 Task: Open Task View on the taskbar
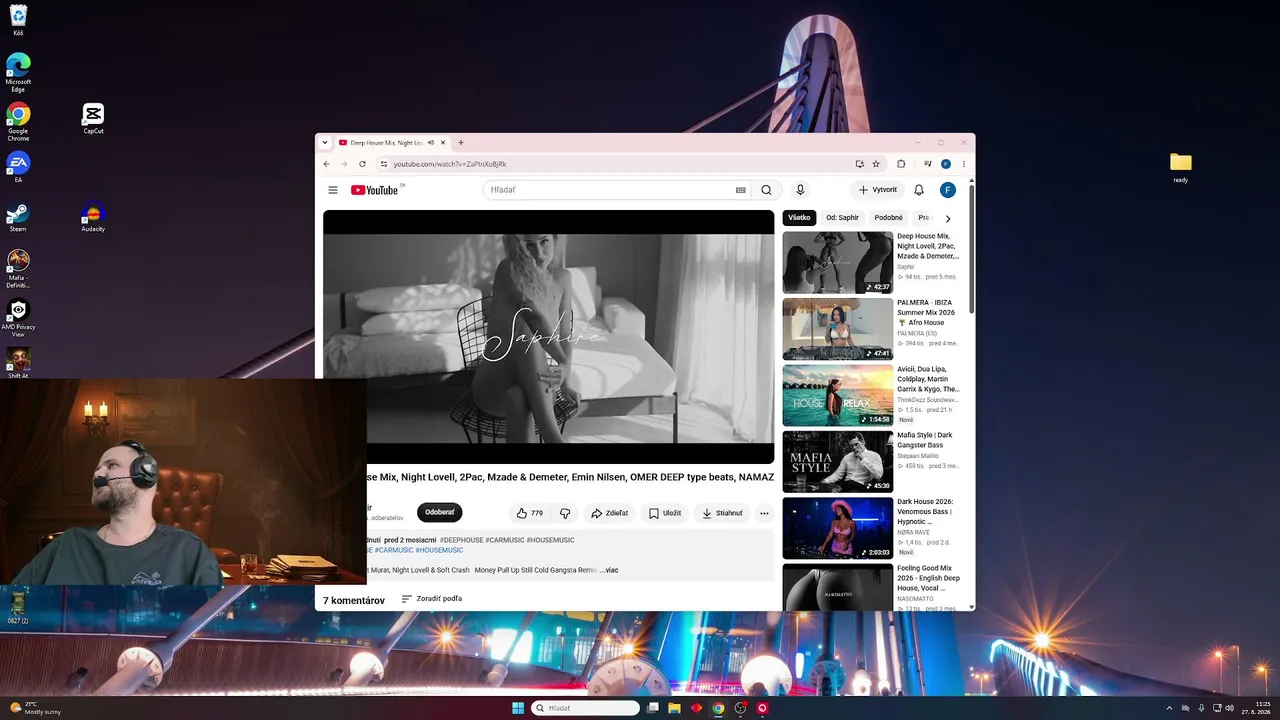pos(653,708)
